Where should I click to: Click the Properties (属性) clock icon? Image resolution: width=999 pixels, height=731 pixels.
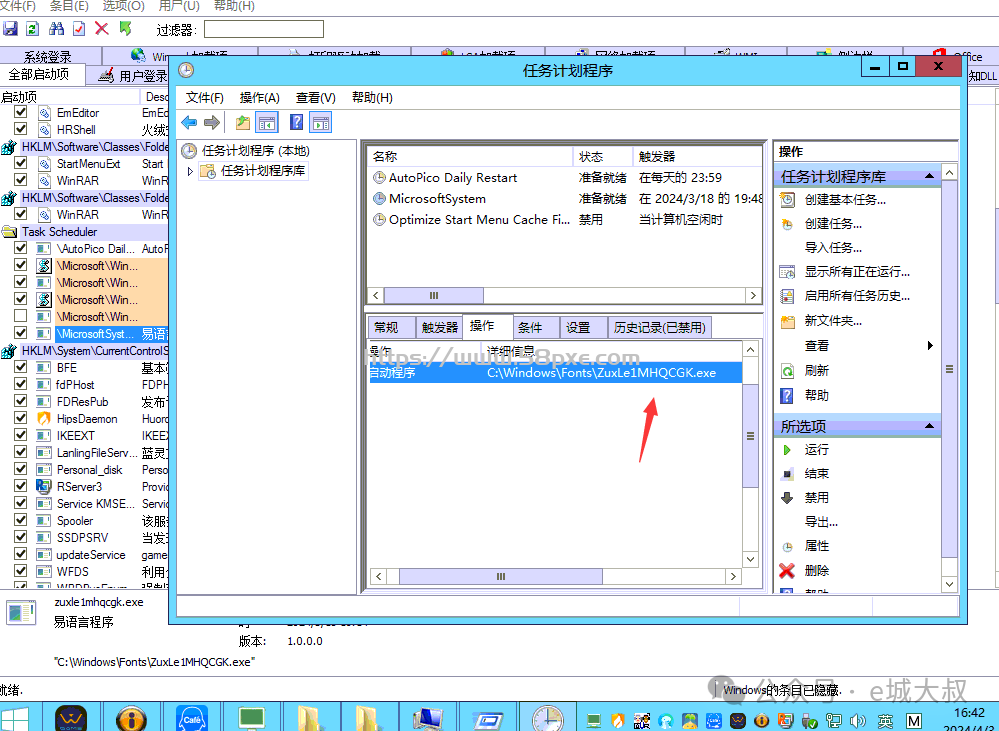787,547
